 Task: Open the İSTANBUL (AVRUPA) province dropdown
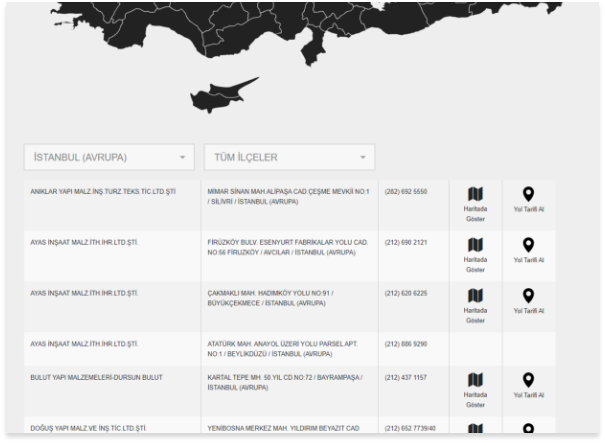(109, 157)
